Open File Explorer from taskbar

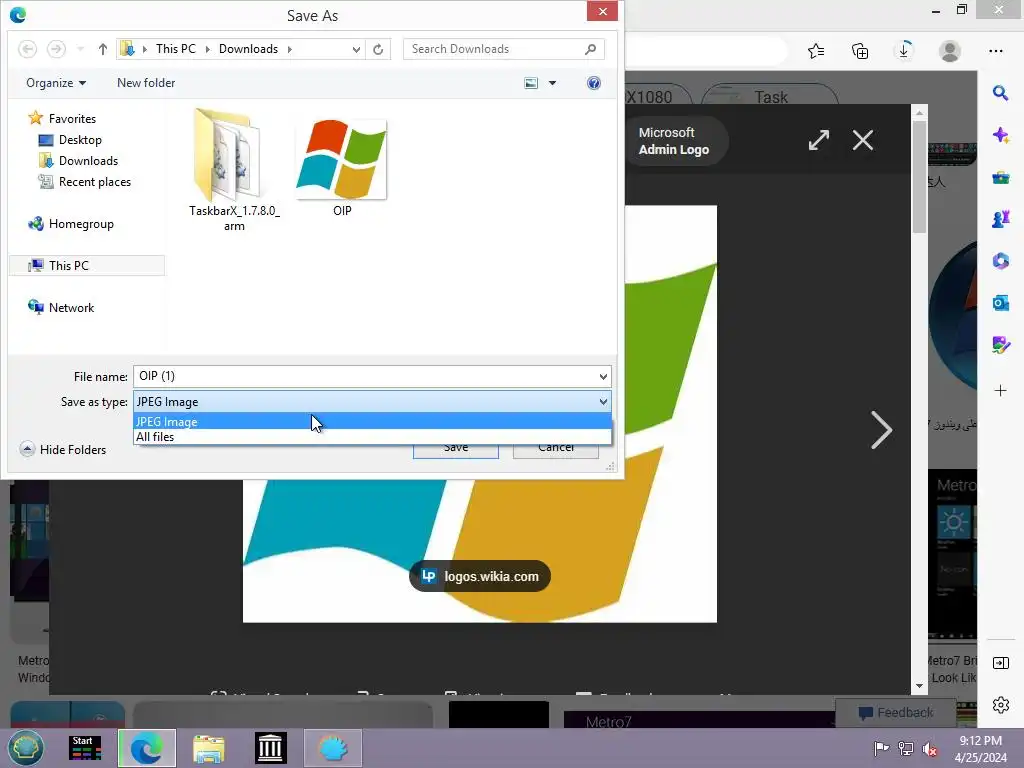pos(209,748)
